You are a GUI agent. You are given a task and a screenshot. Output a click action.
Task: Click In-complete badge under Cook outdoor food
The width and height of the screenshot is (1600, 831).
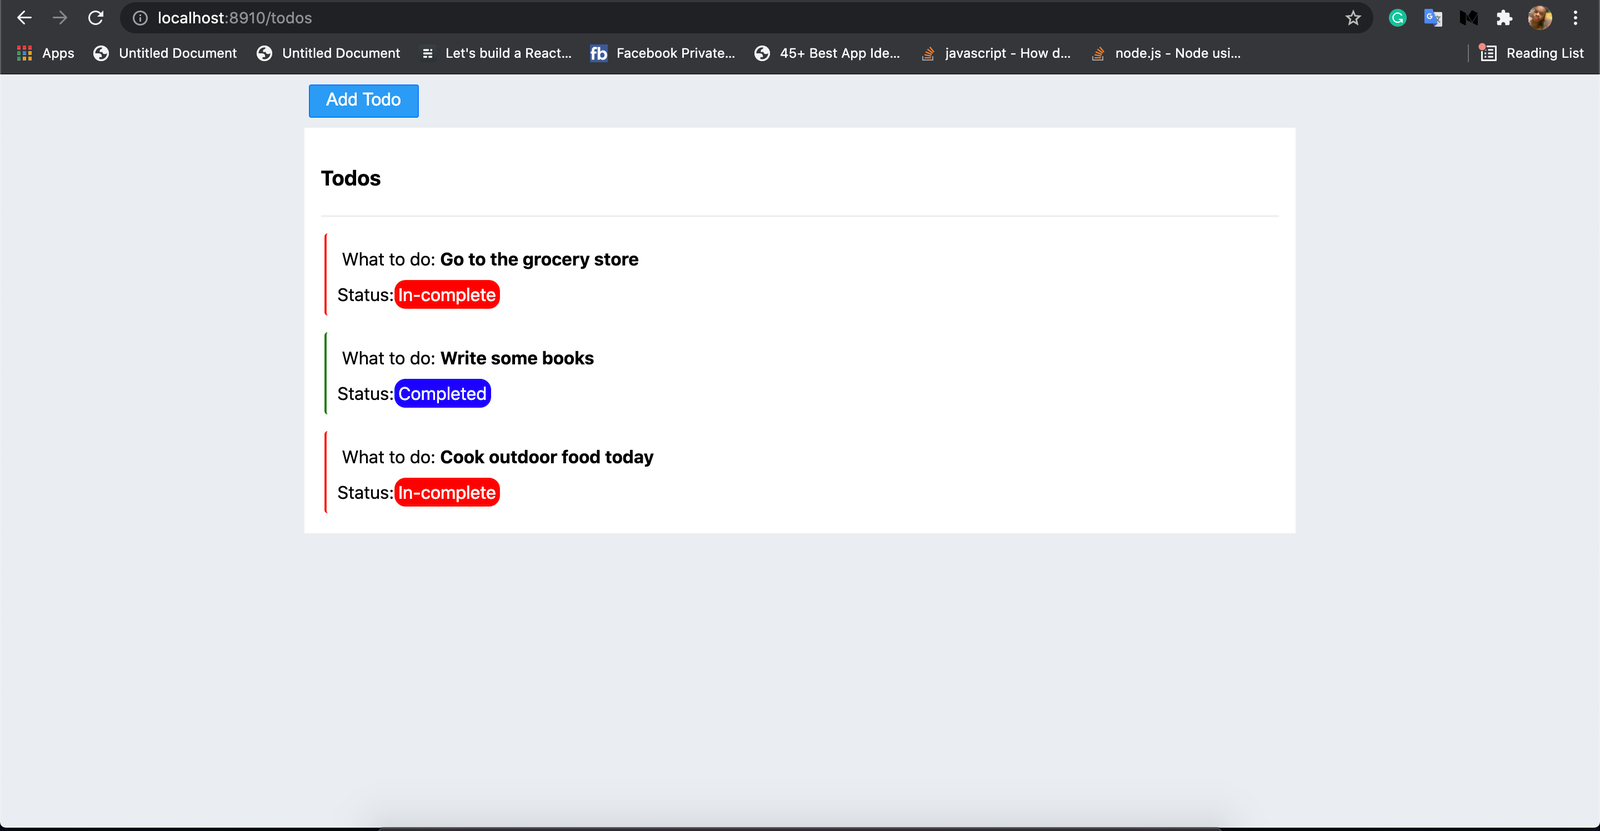[447, 493]
